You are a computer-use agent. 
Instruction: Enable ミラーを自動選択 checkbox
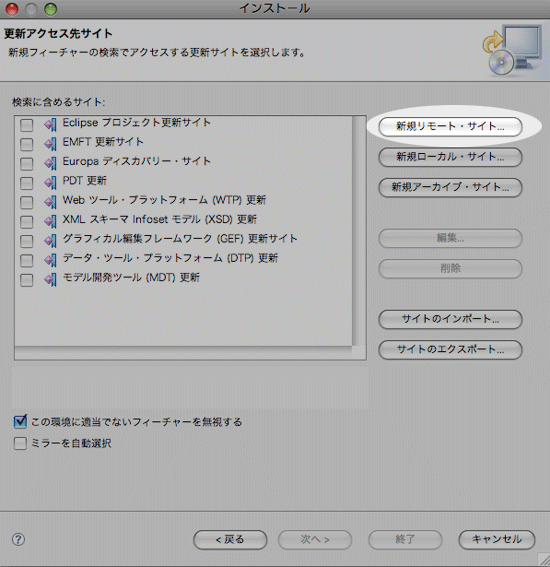[x=20, y=443]
